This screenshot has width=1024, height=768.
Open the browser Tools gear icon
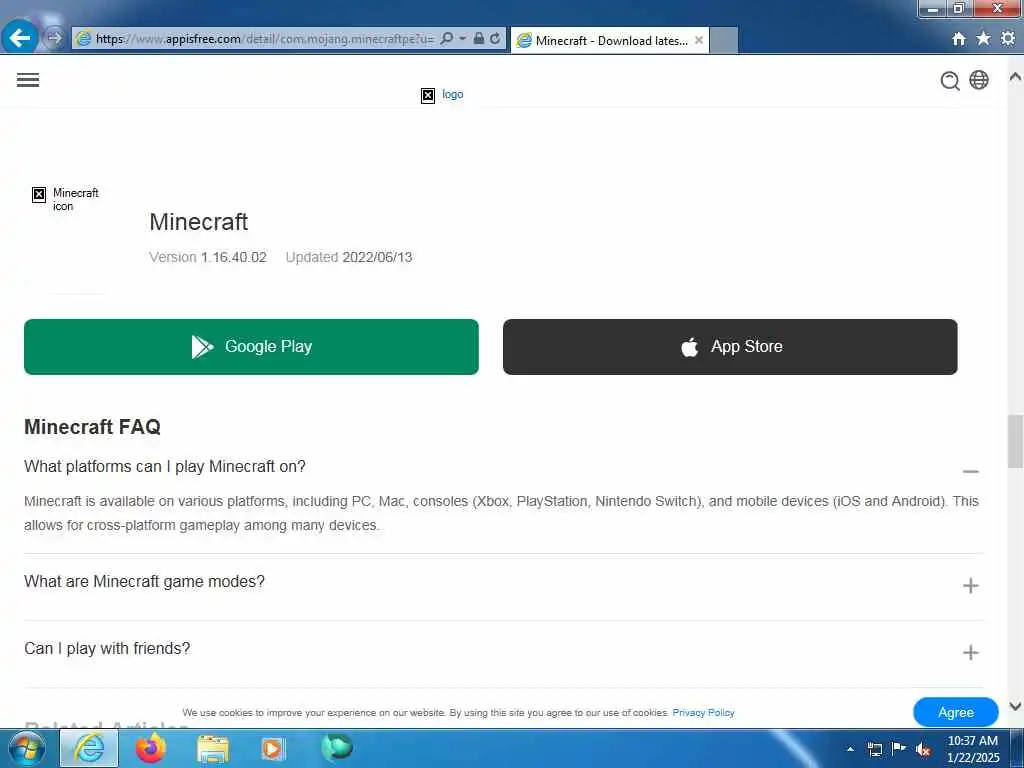1008,39
